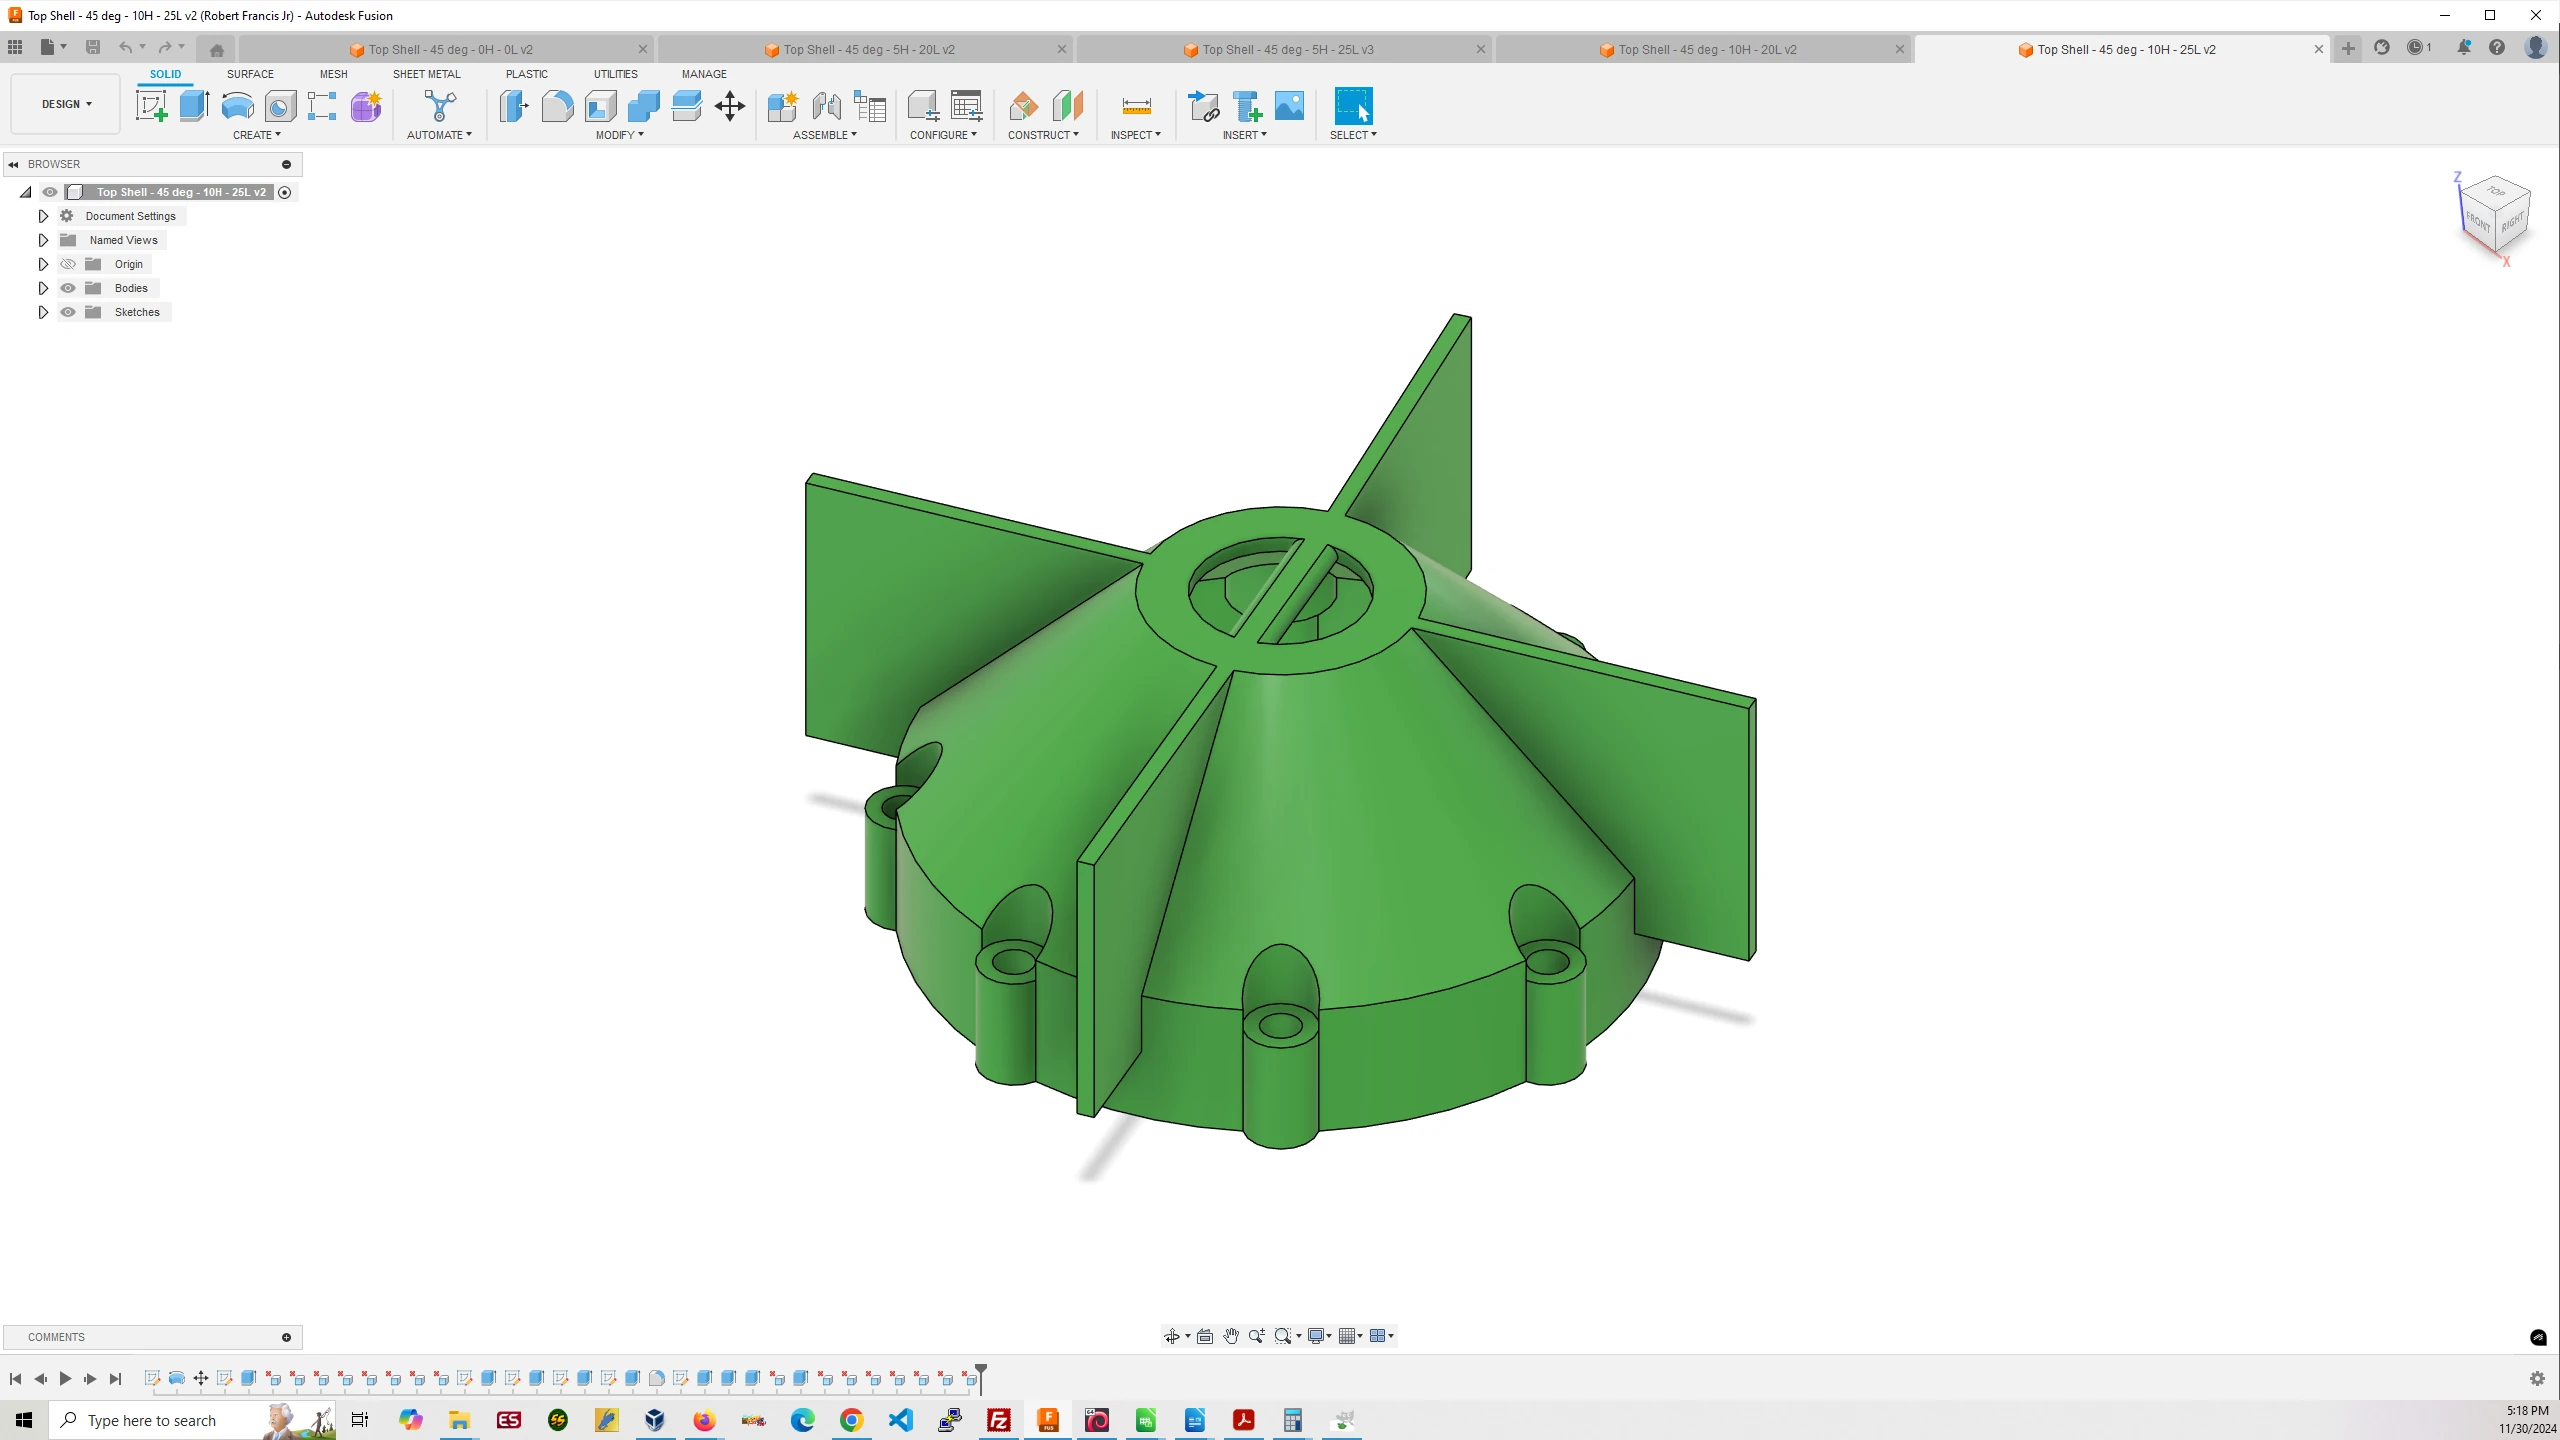Click the timeline end marker
This screenshot has height=1440, width=2560.
click(x=981, y=1377)
